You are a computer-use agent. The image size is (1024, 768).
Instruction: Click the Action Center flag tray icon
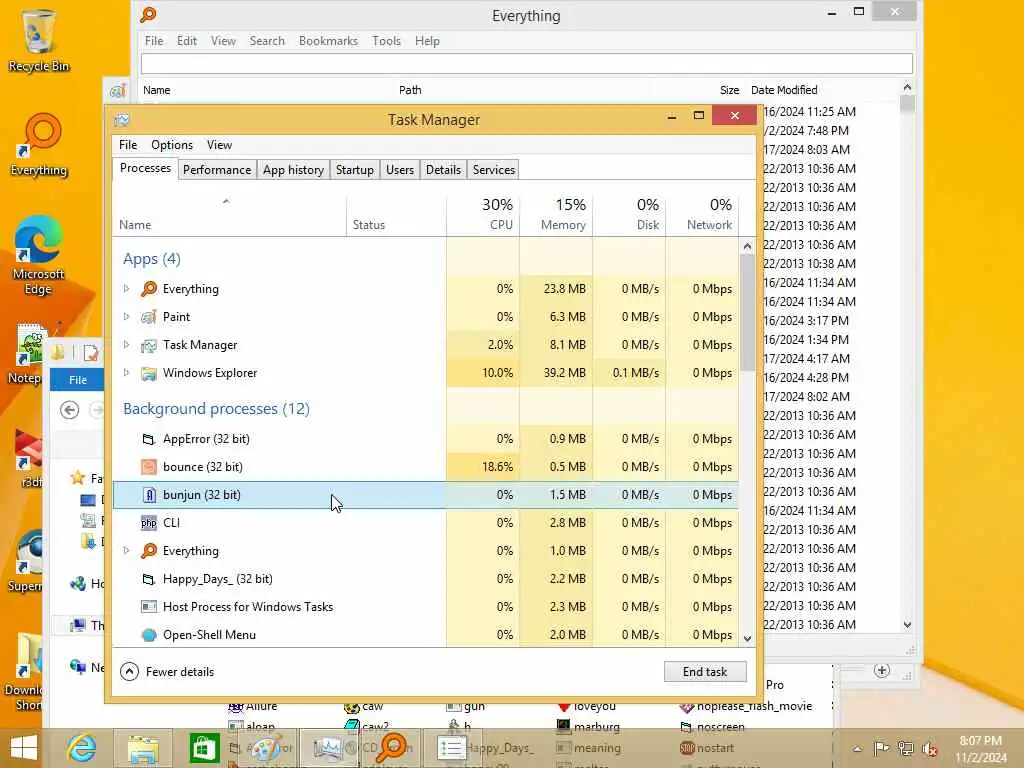[x=881, y=748]
